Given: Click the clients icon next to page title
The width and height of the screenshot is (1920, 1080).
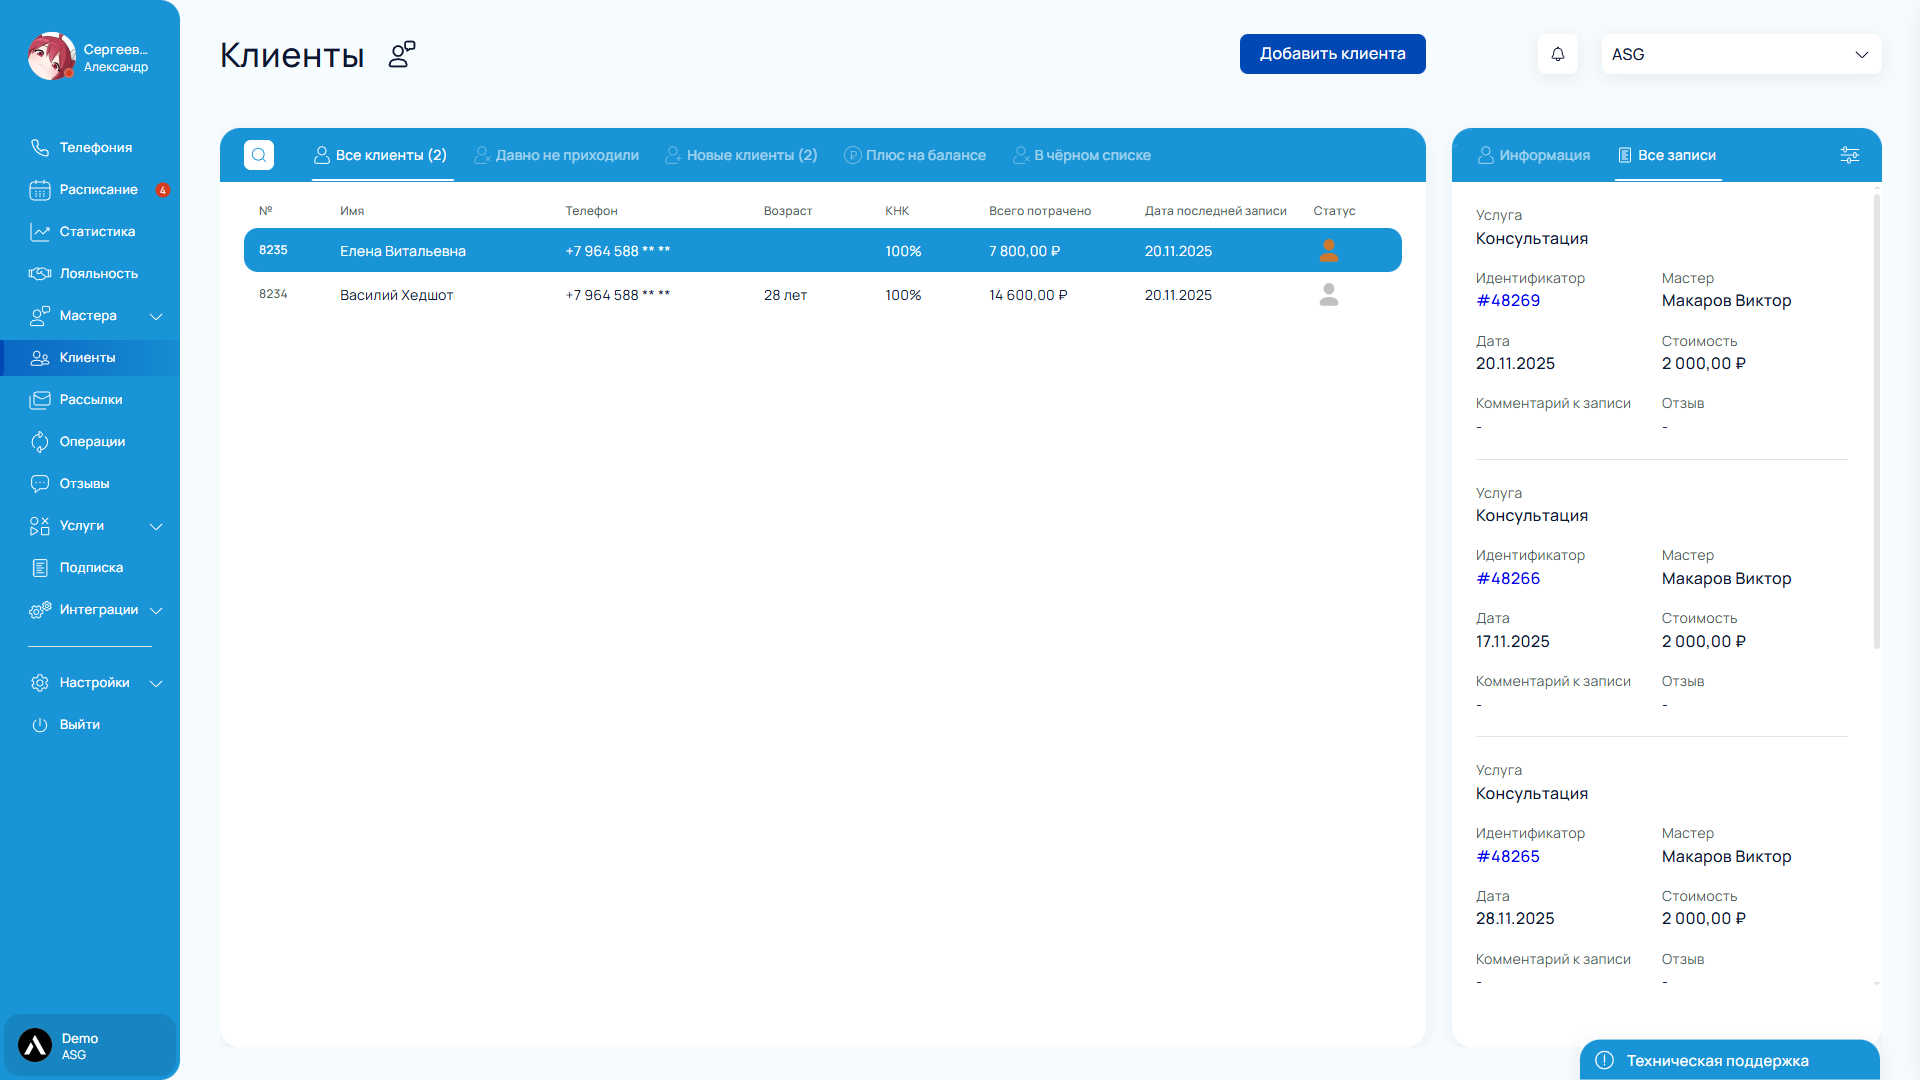Looking at the screenshot, I should [402, 54].
